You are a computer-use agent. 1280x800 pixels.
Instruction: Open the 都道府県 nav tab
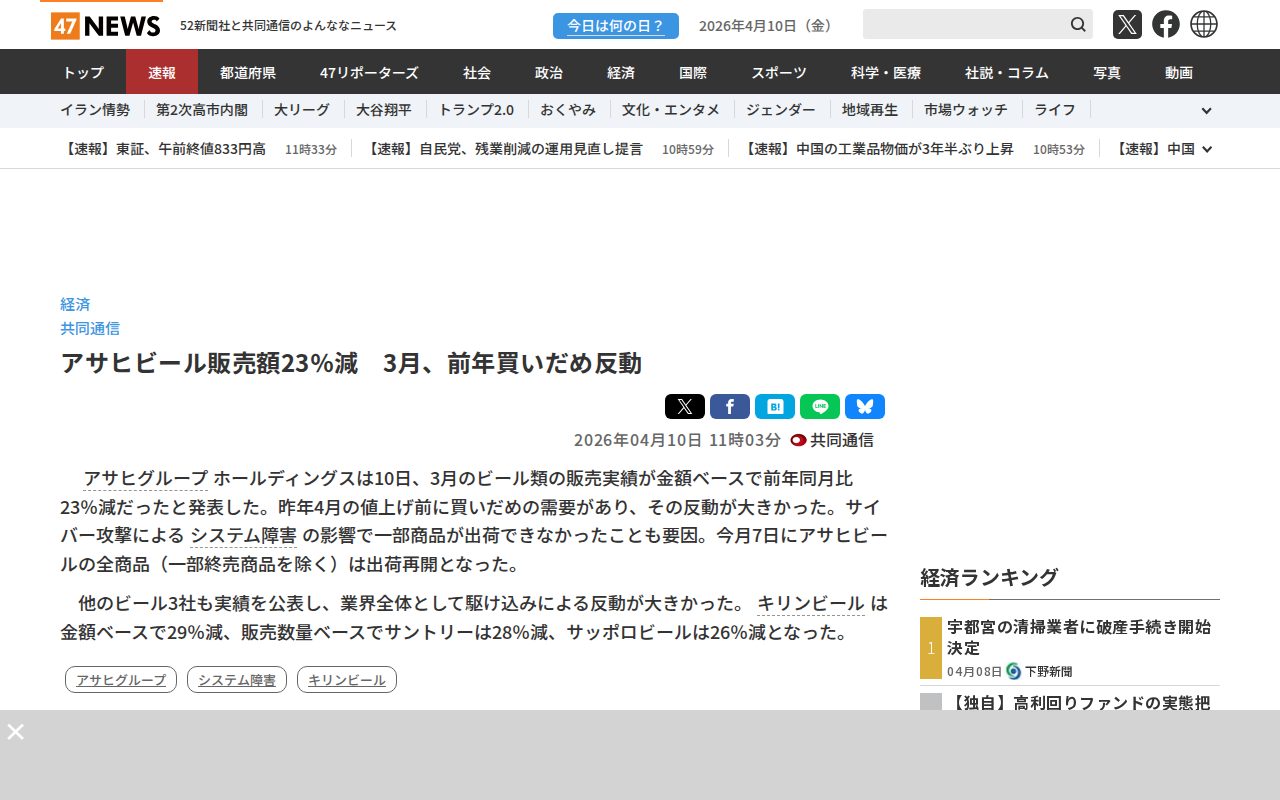coord(248,72)
